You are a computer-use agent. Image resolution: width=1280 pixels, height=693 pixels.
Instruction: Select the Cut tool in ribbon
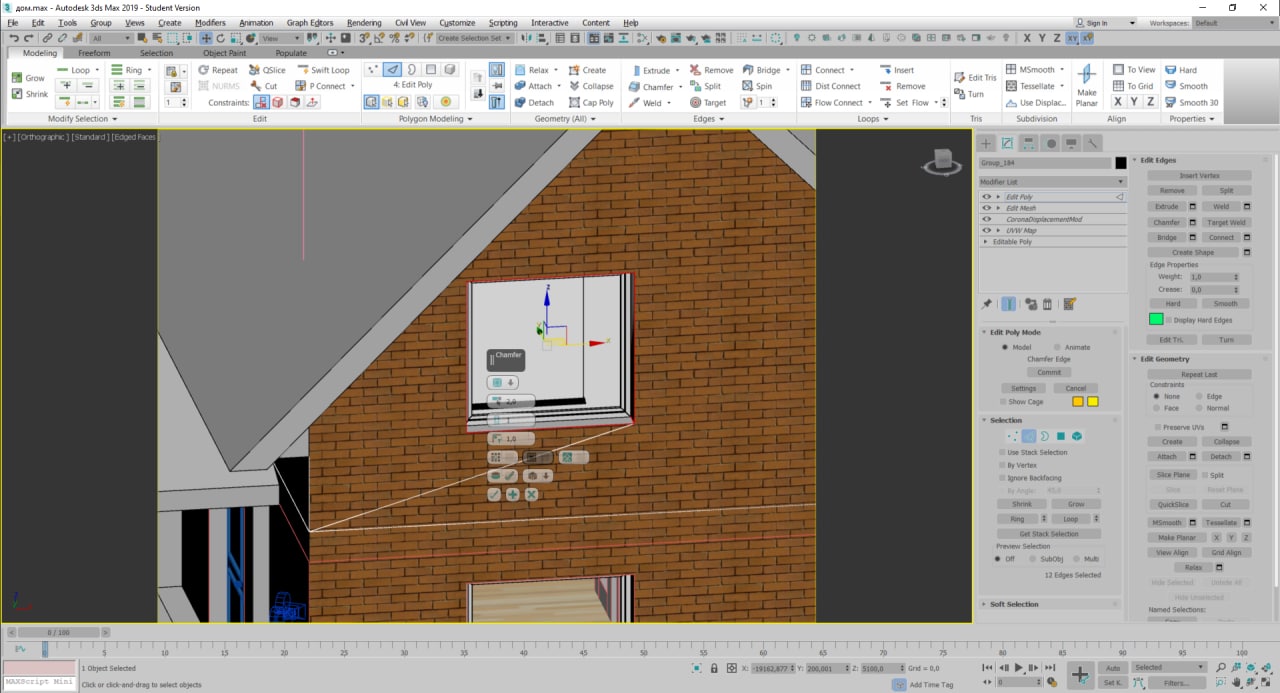pyautogui.click(x=264, y=86)
